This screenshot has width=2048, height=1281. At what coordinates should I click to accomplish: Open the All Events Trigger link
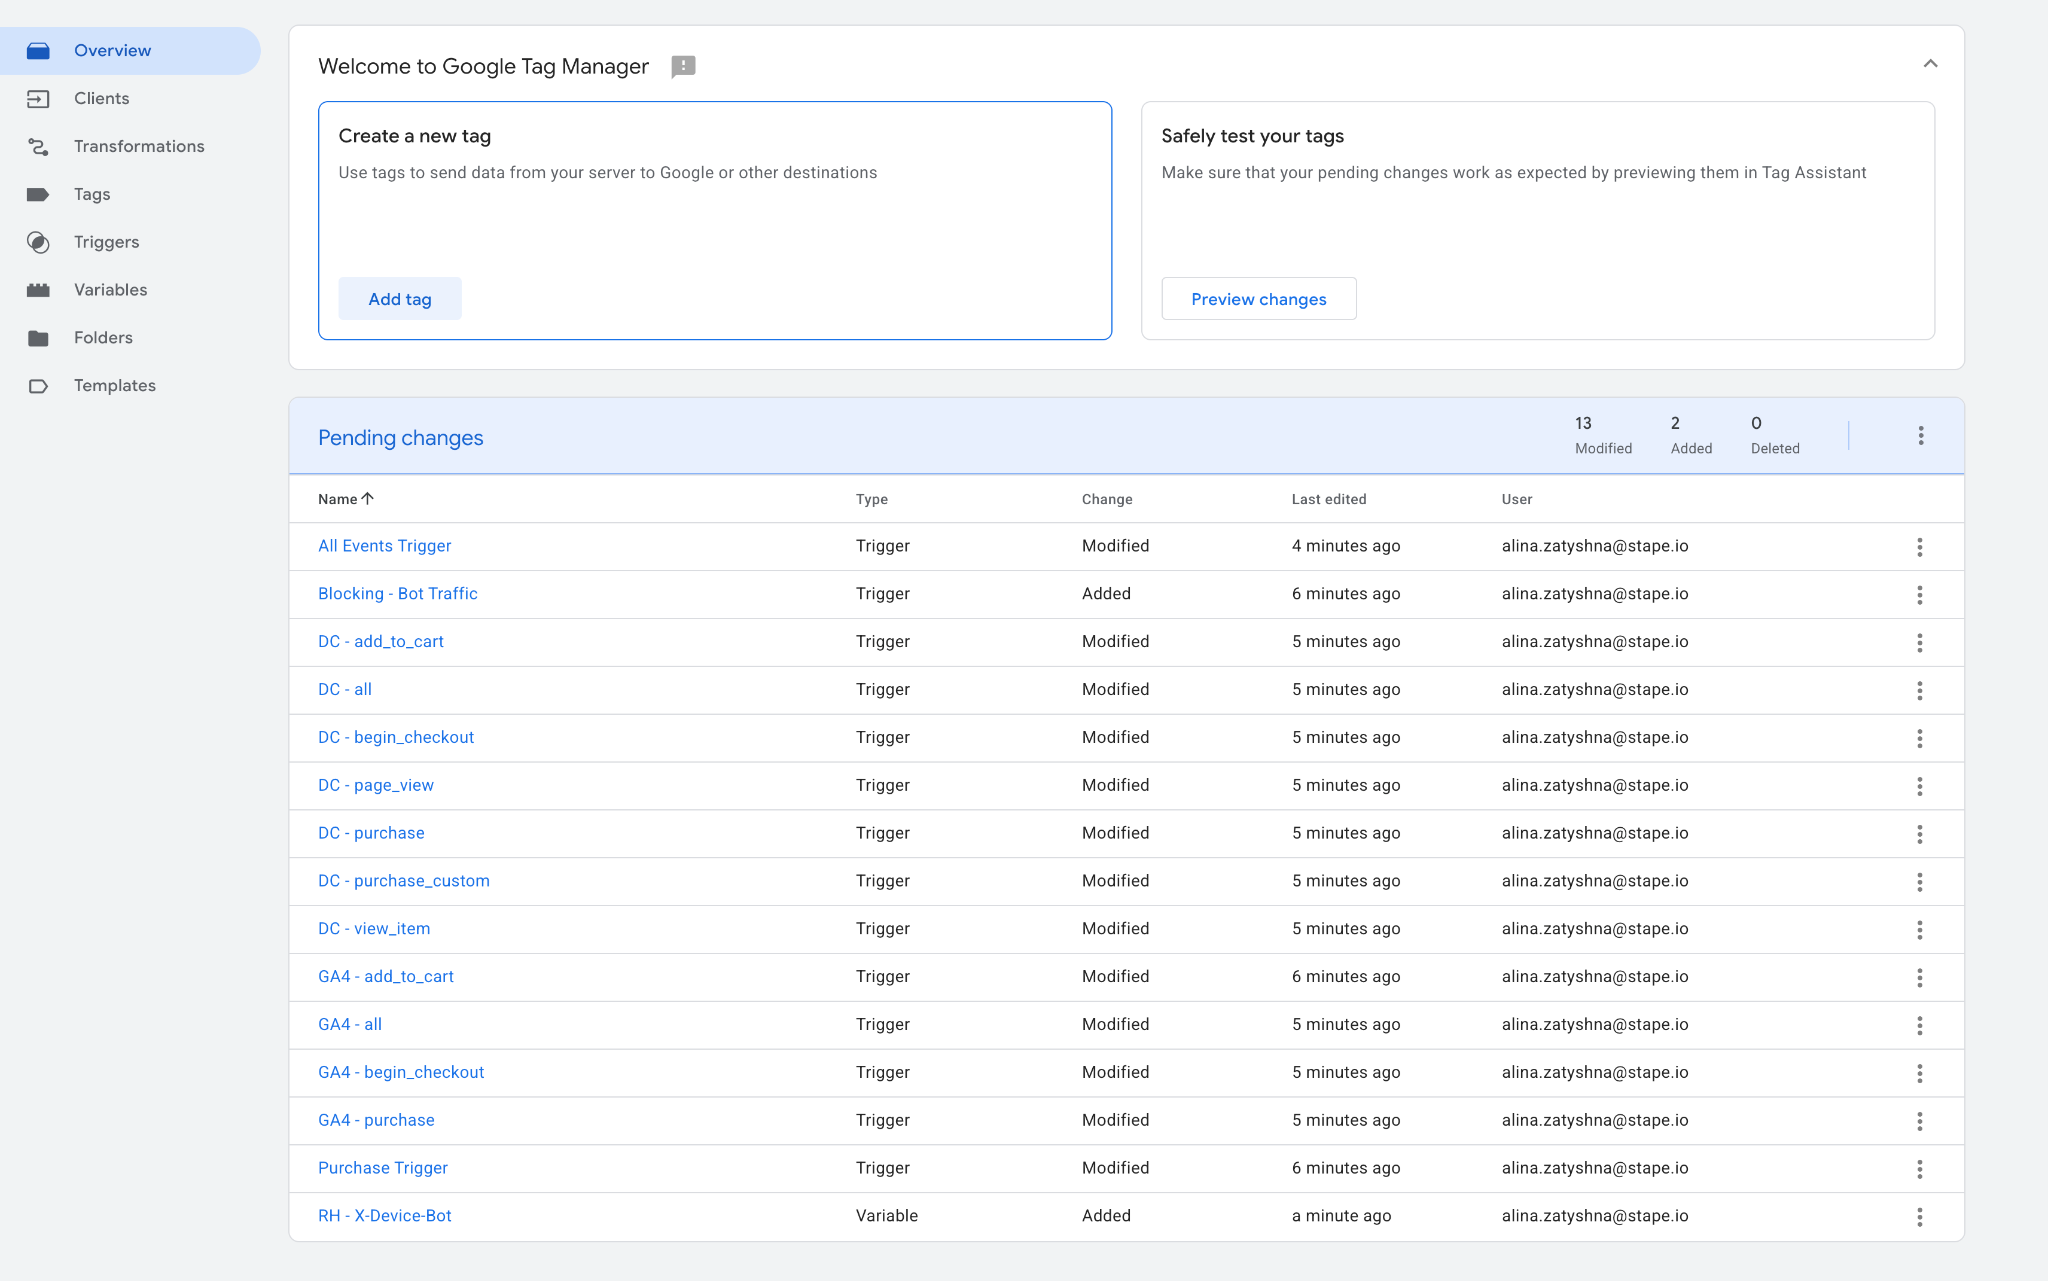point(385,546)
